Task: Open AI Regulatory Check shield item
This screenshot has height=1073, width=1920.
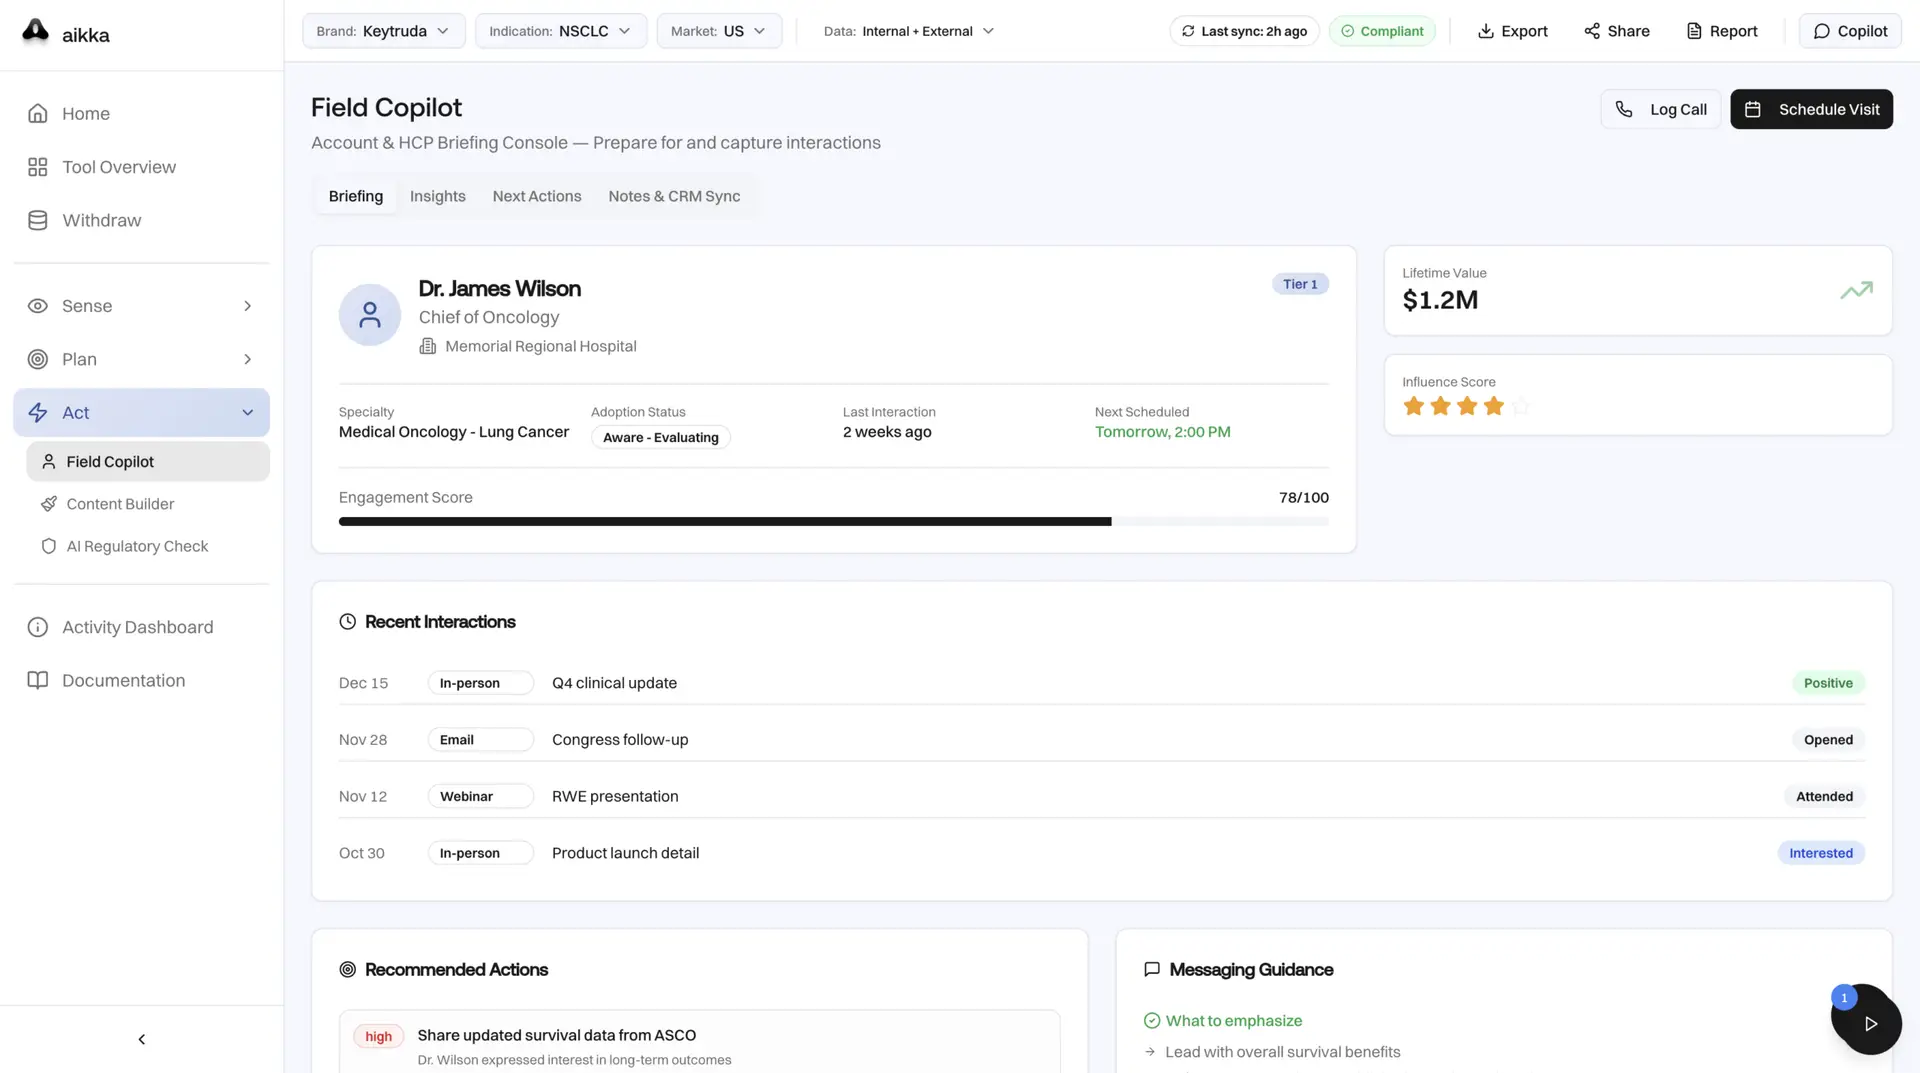Action: pos(137,546)
